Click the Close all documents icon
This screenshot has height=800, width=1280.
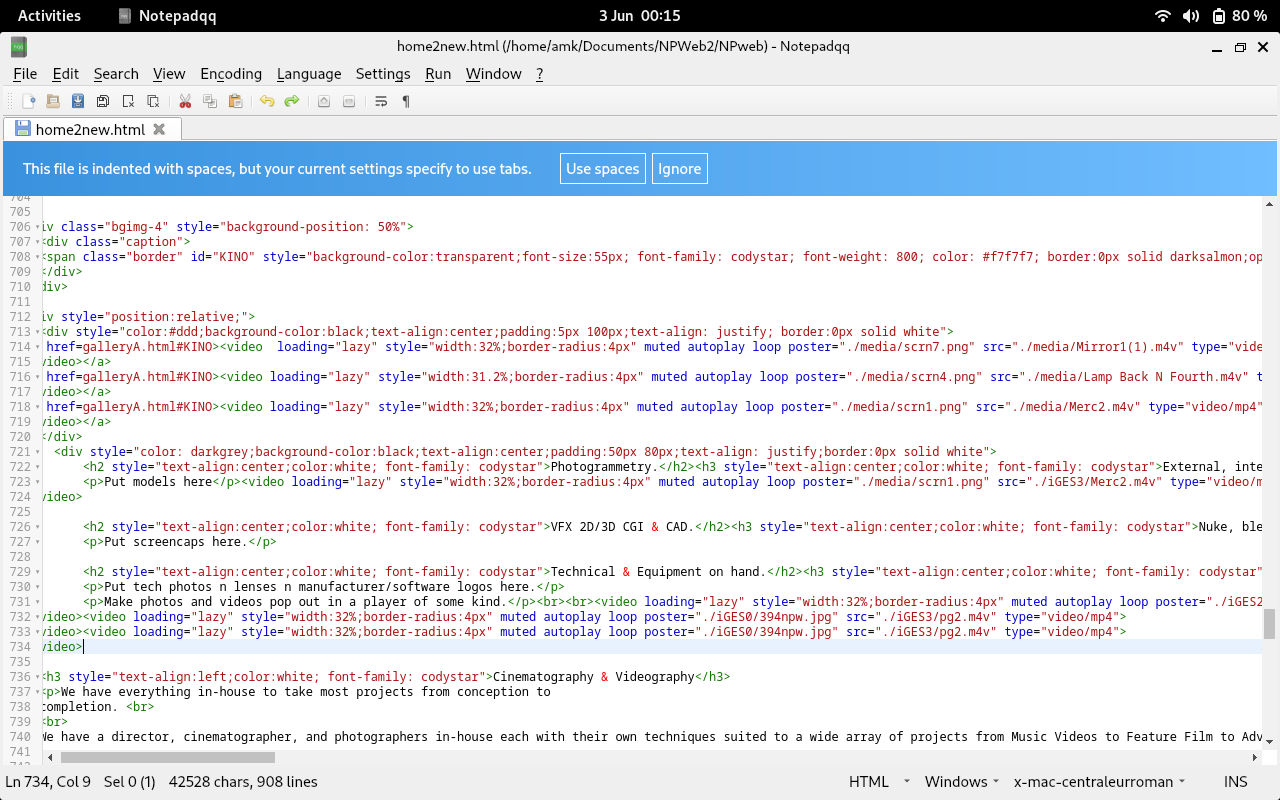click(x=153, y=101)
